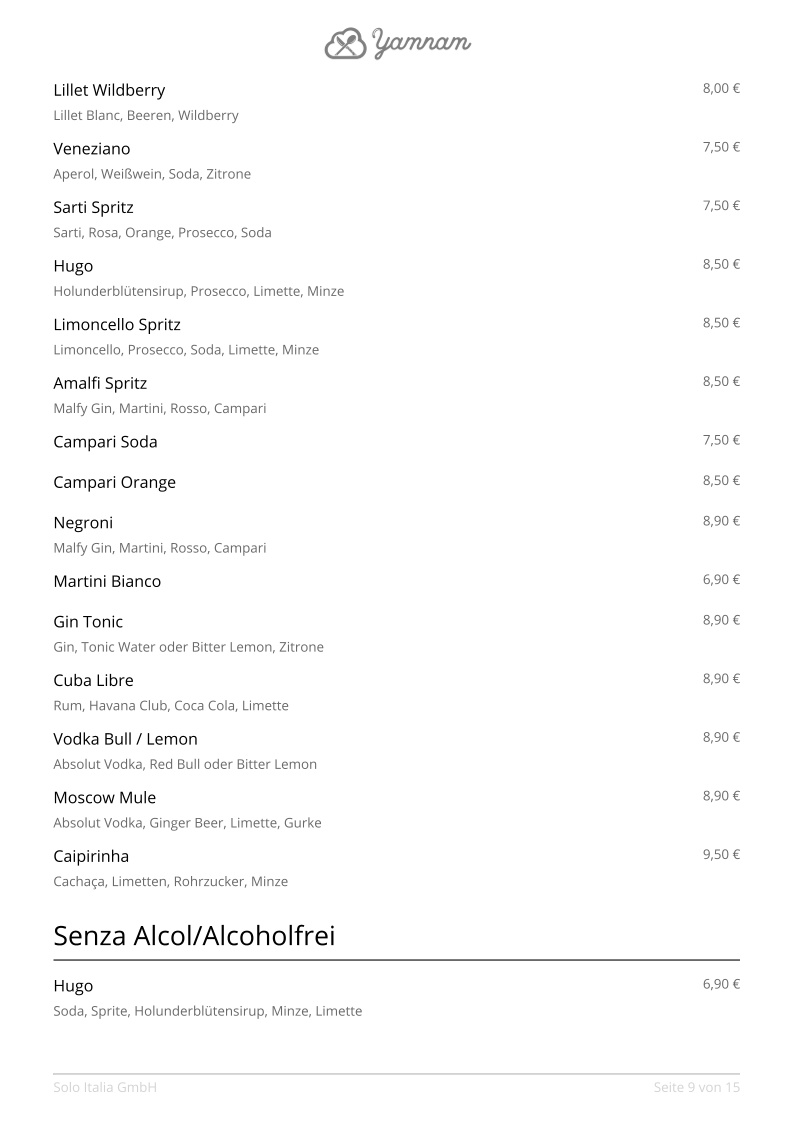Select the Sarti Spritz entry
Screen dimensions: 793x1122
click(93, 208)
